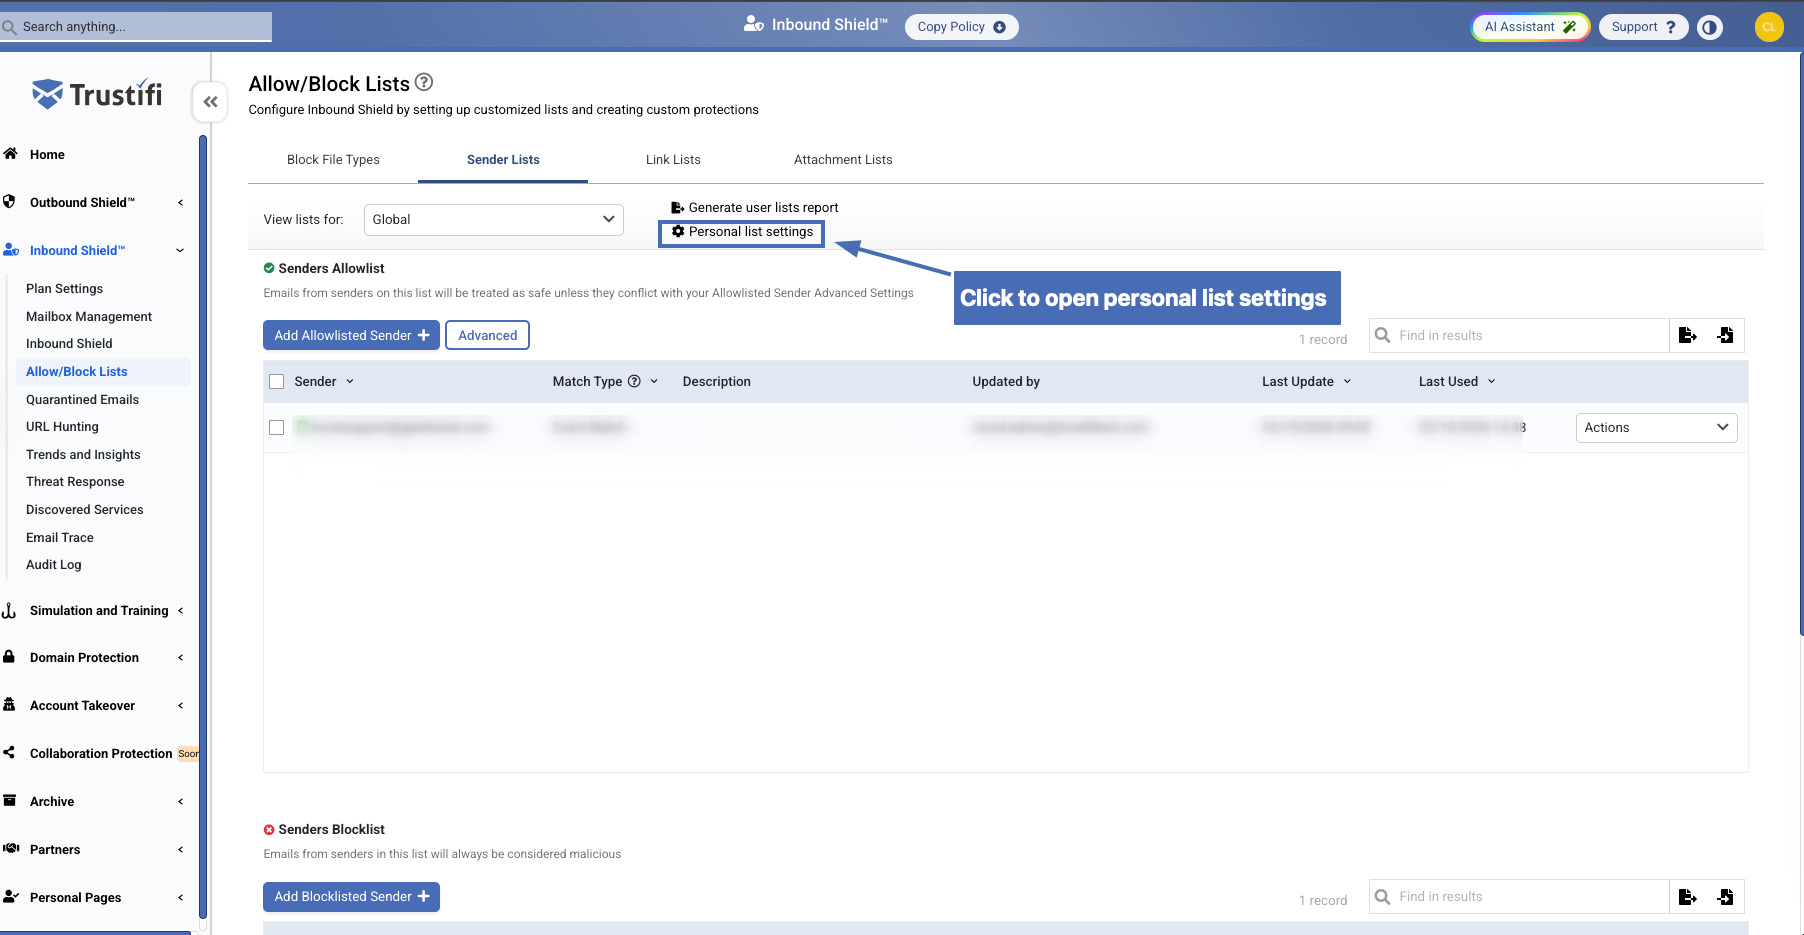The width and height of the screenshot is (1804, 935).
Task: Select the Sender Lists tab
Action: [x=503, y=160]
